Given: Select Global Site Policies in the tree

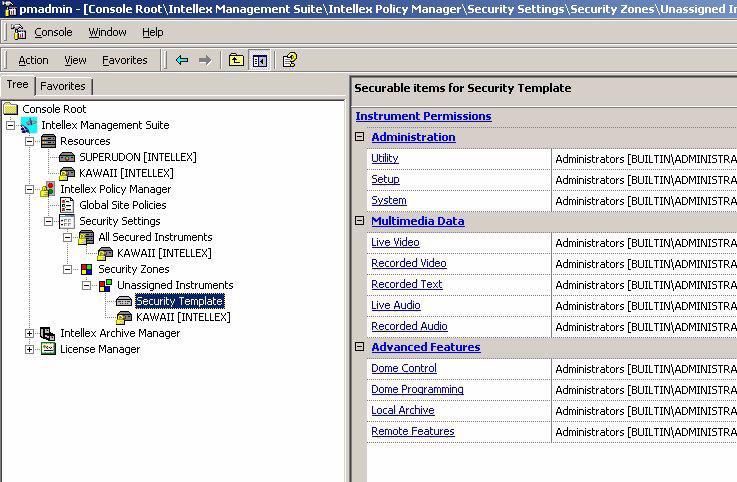Looking at the screenshot, I should pyautogui.click(x=123, y=205).
